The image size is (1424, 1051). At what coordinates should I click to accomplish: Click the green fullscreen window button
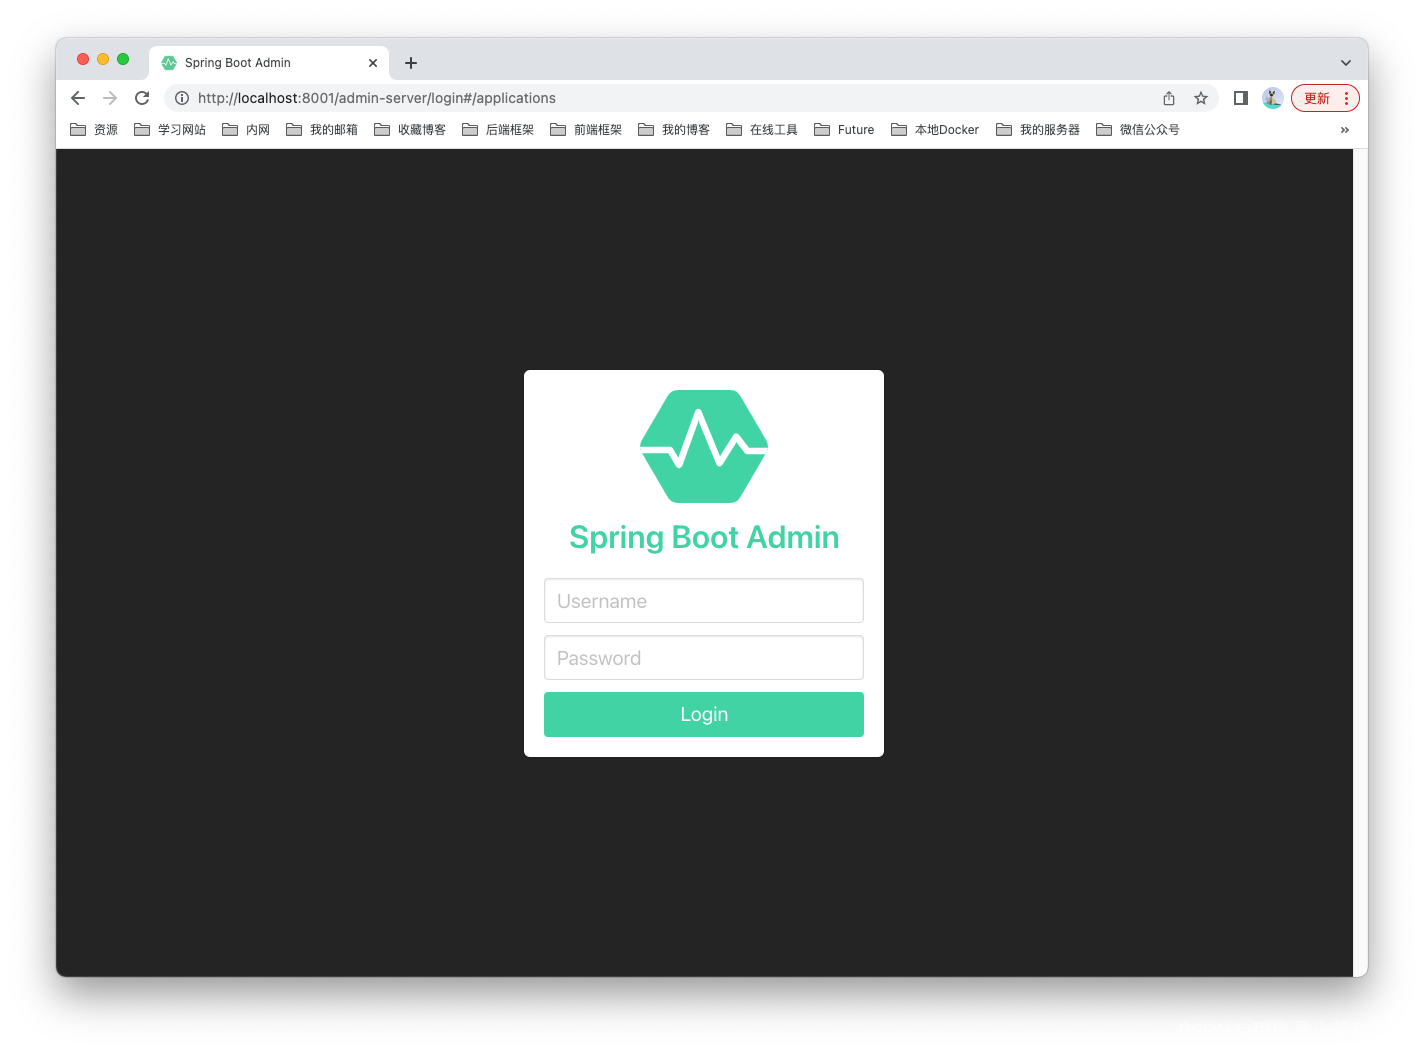(x=123, y=59)
